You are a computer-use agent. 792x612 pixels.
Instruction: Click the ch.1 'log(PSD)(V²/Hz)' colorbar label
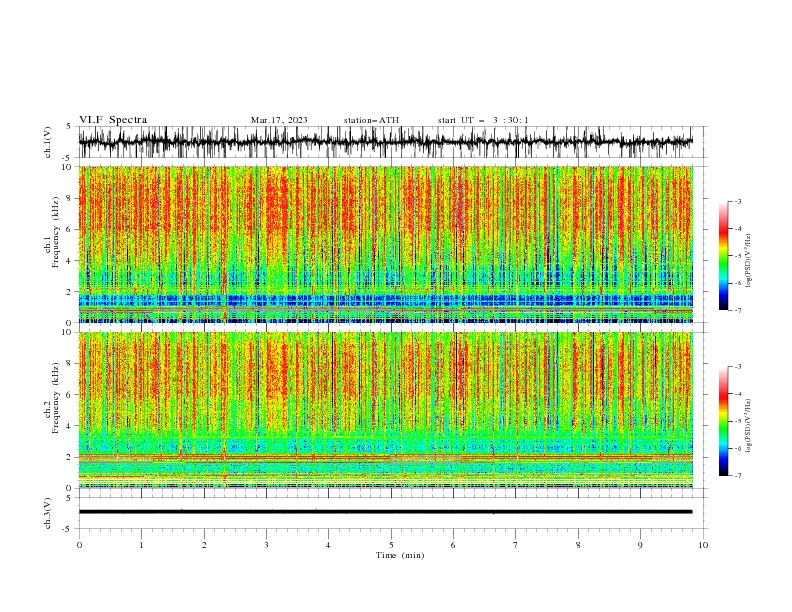pyautogui.click(x=748, y=261)
